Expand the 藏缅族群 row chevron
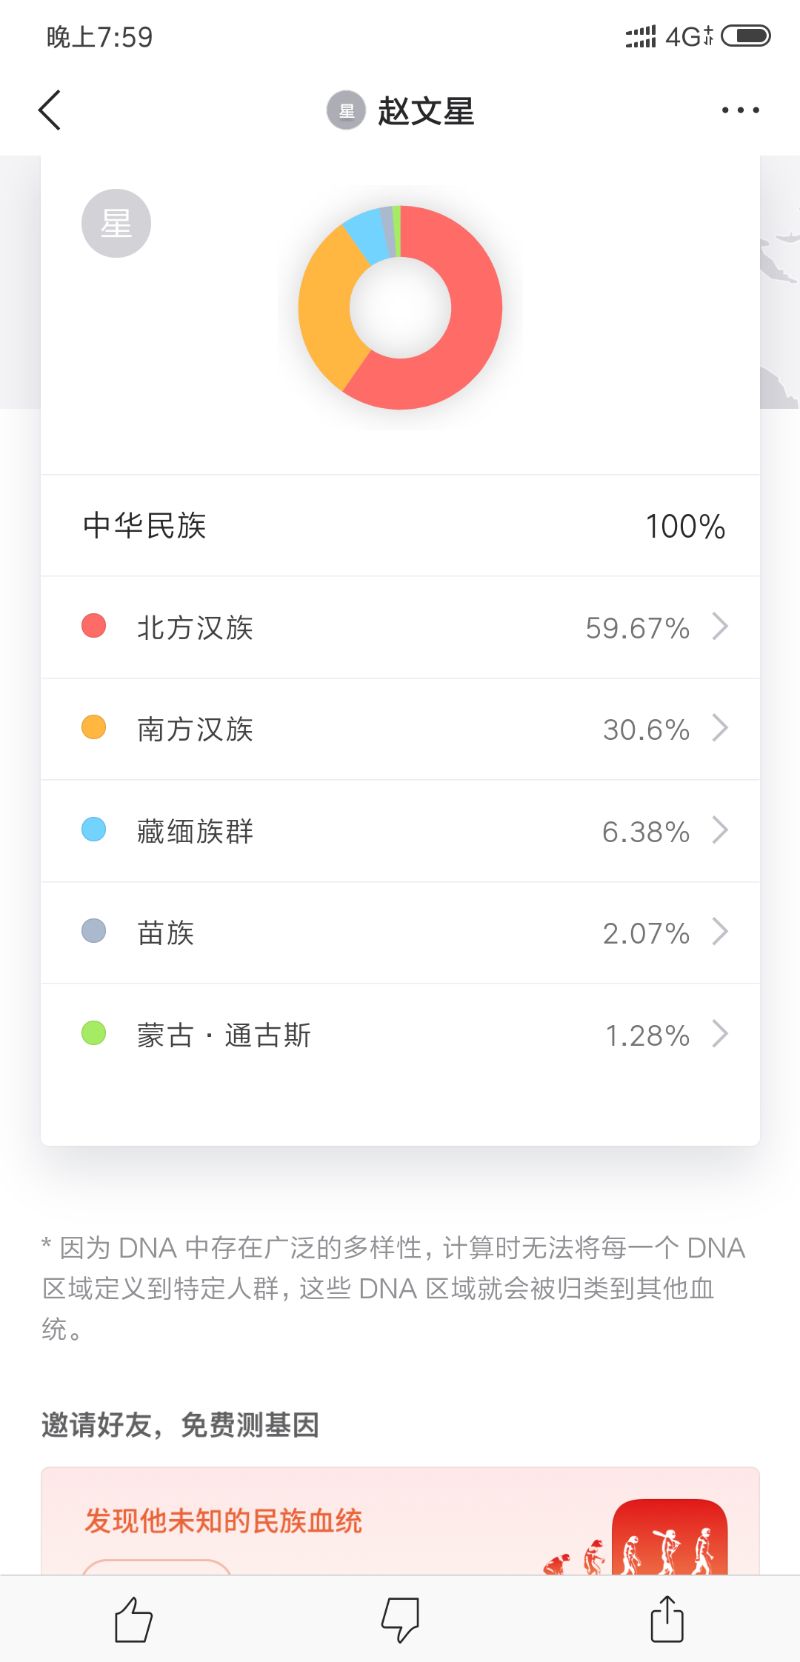The image size is (800, 1662). click(720, 830)
